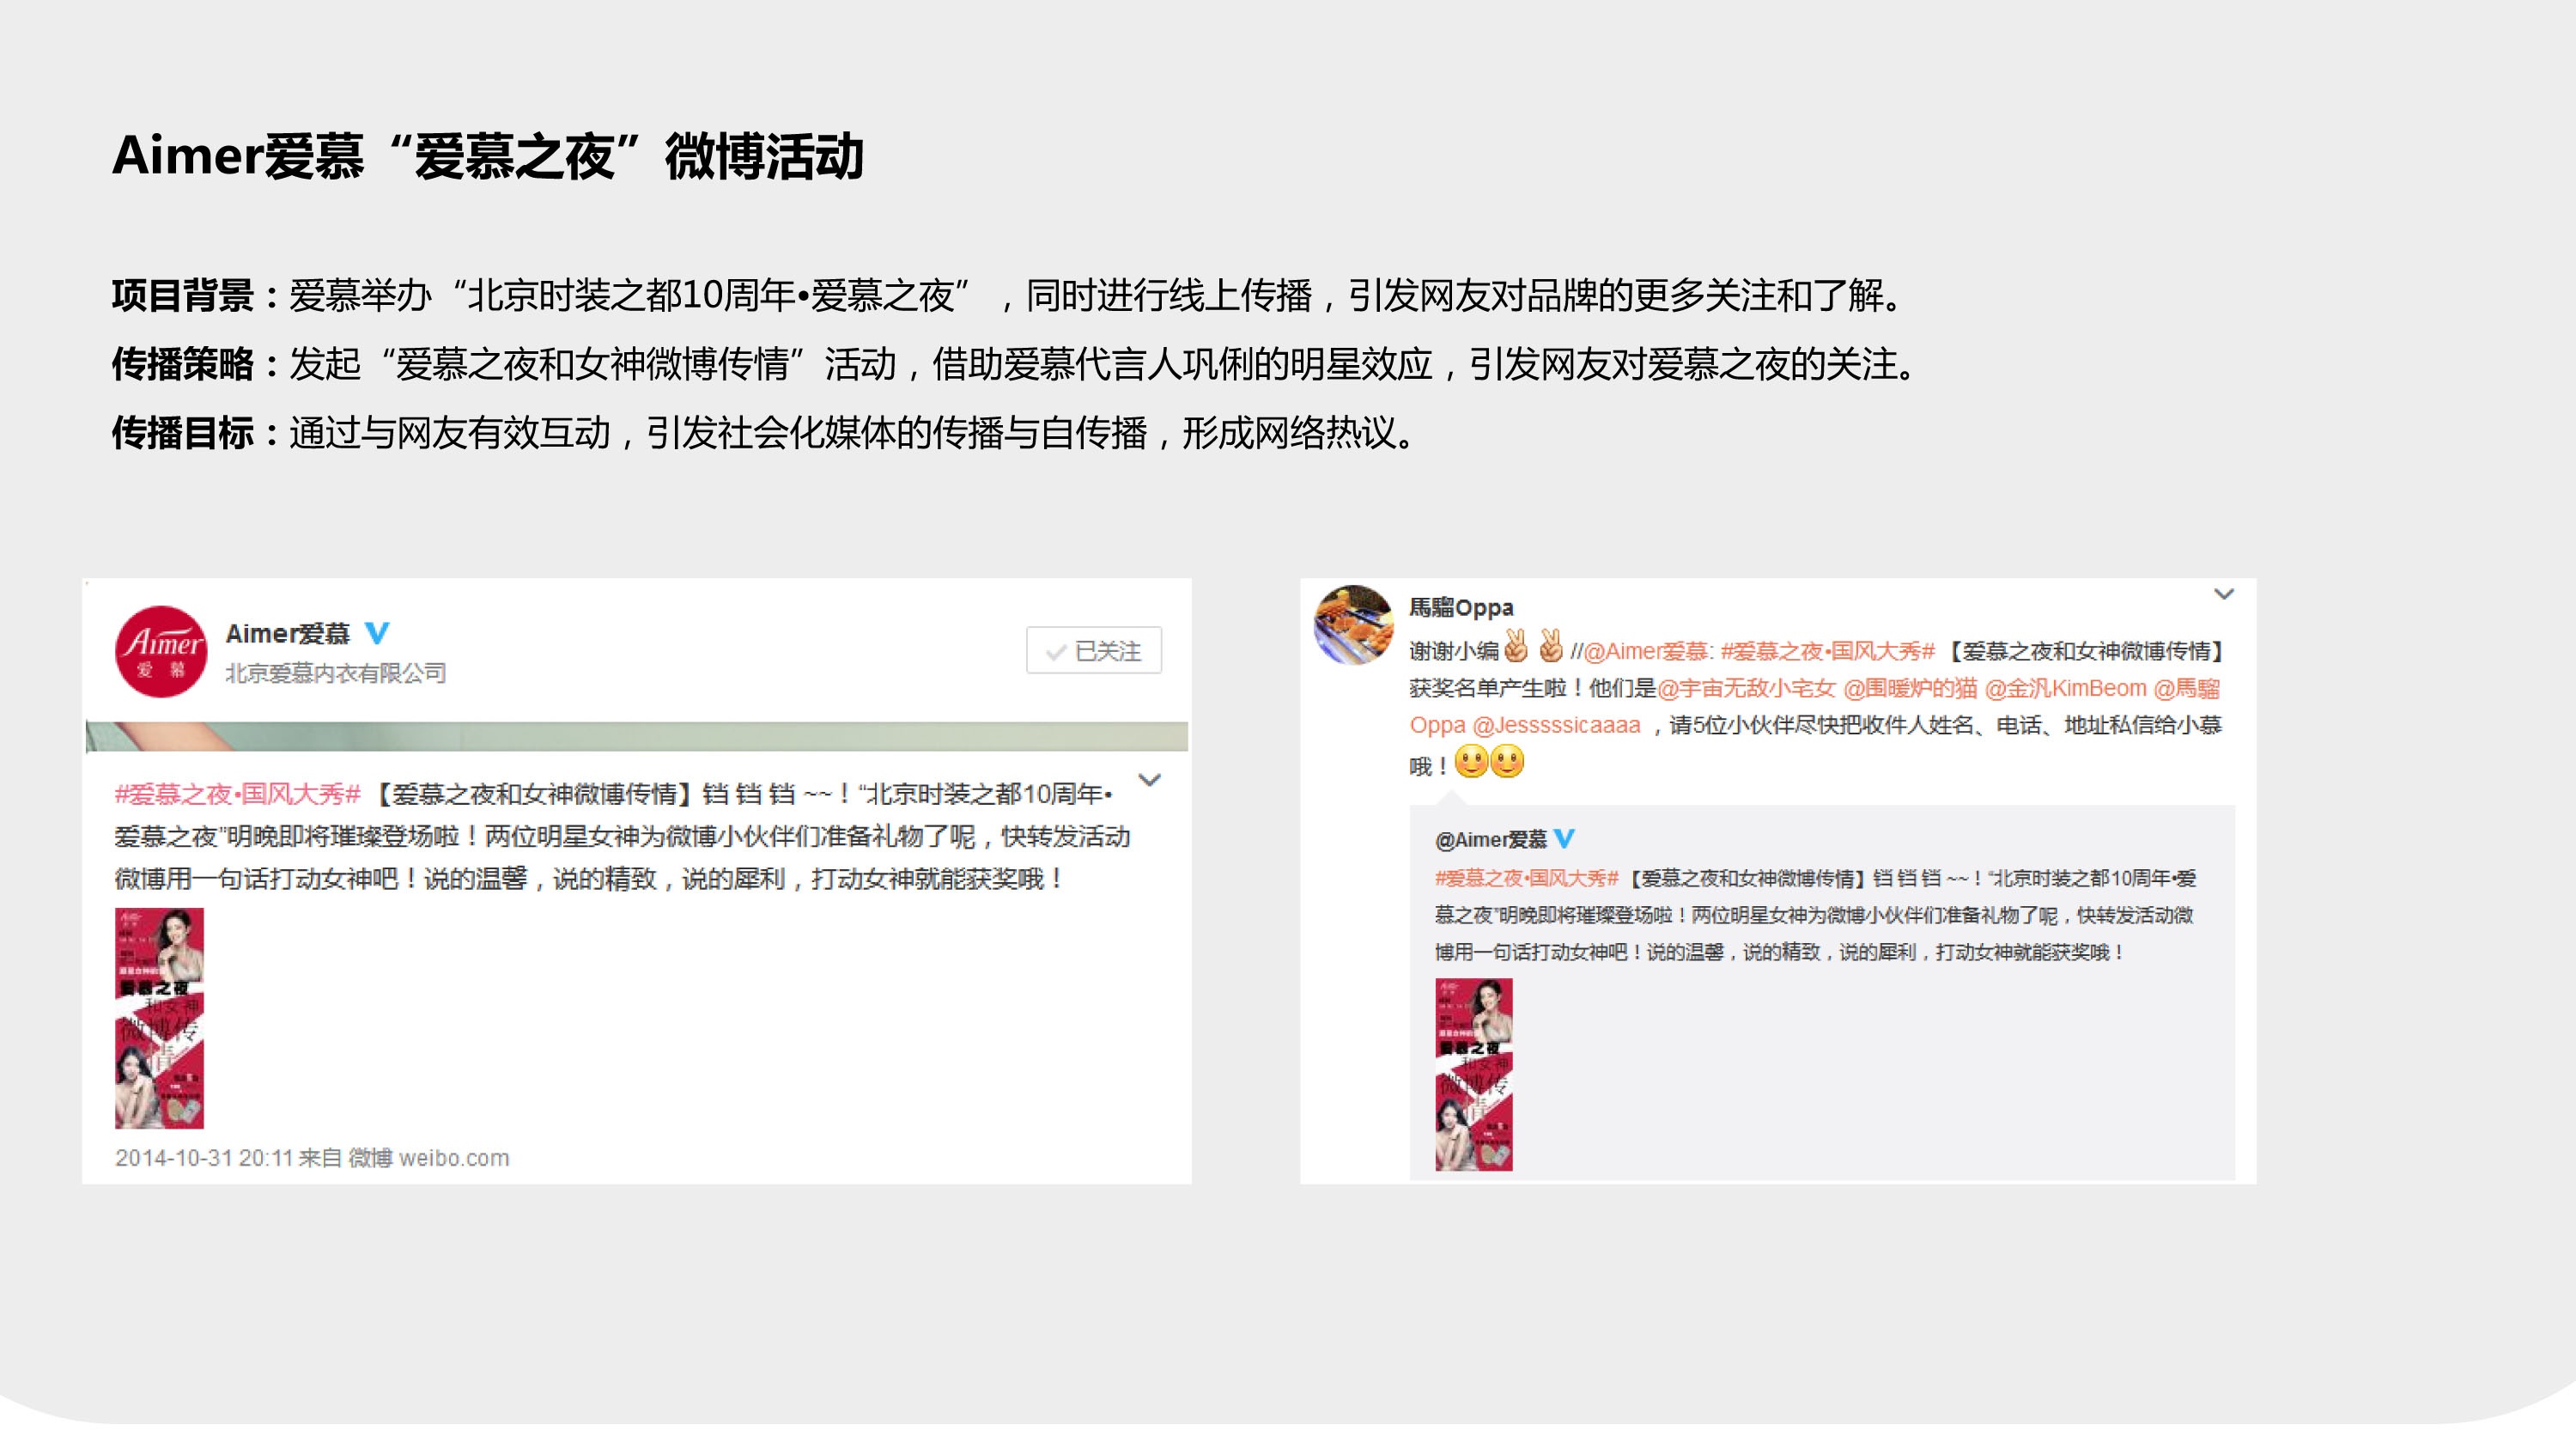The image size is (2576, 1449).
Task: Click the 馬騮Oppa user avatar
Action: point(1354,625)
